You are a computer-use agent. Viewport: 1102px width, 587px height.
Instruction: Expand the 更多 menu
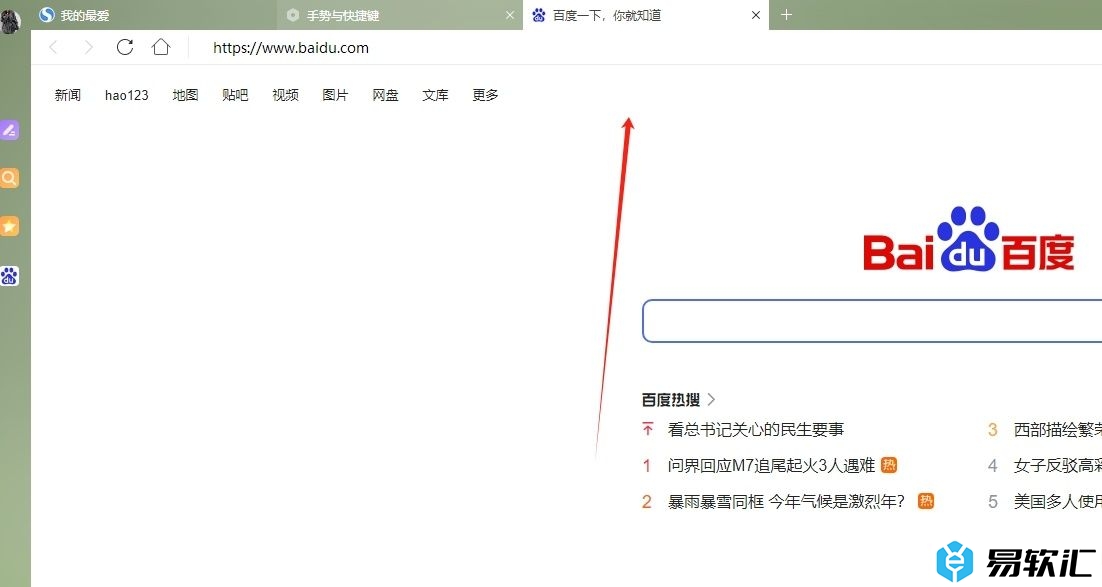tap(485, 95)
